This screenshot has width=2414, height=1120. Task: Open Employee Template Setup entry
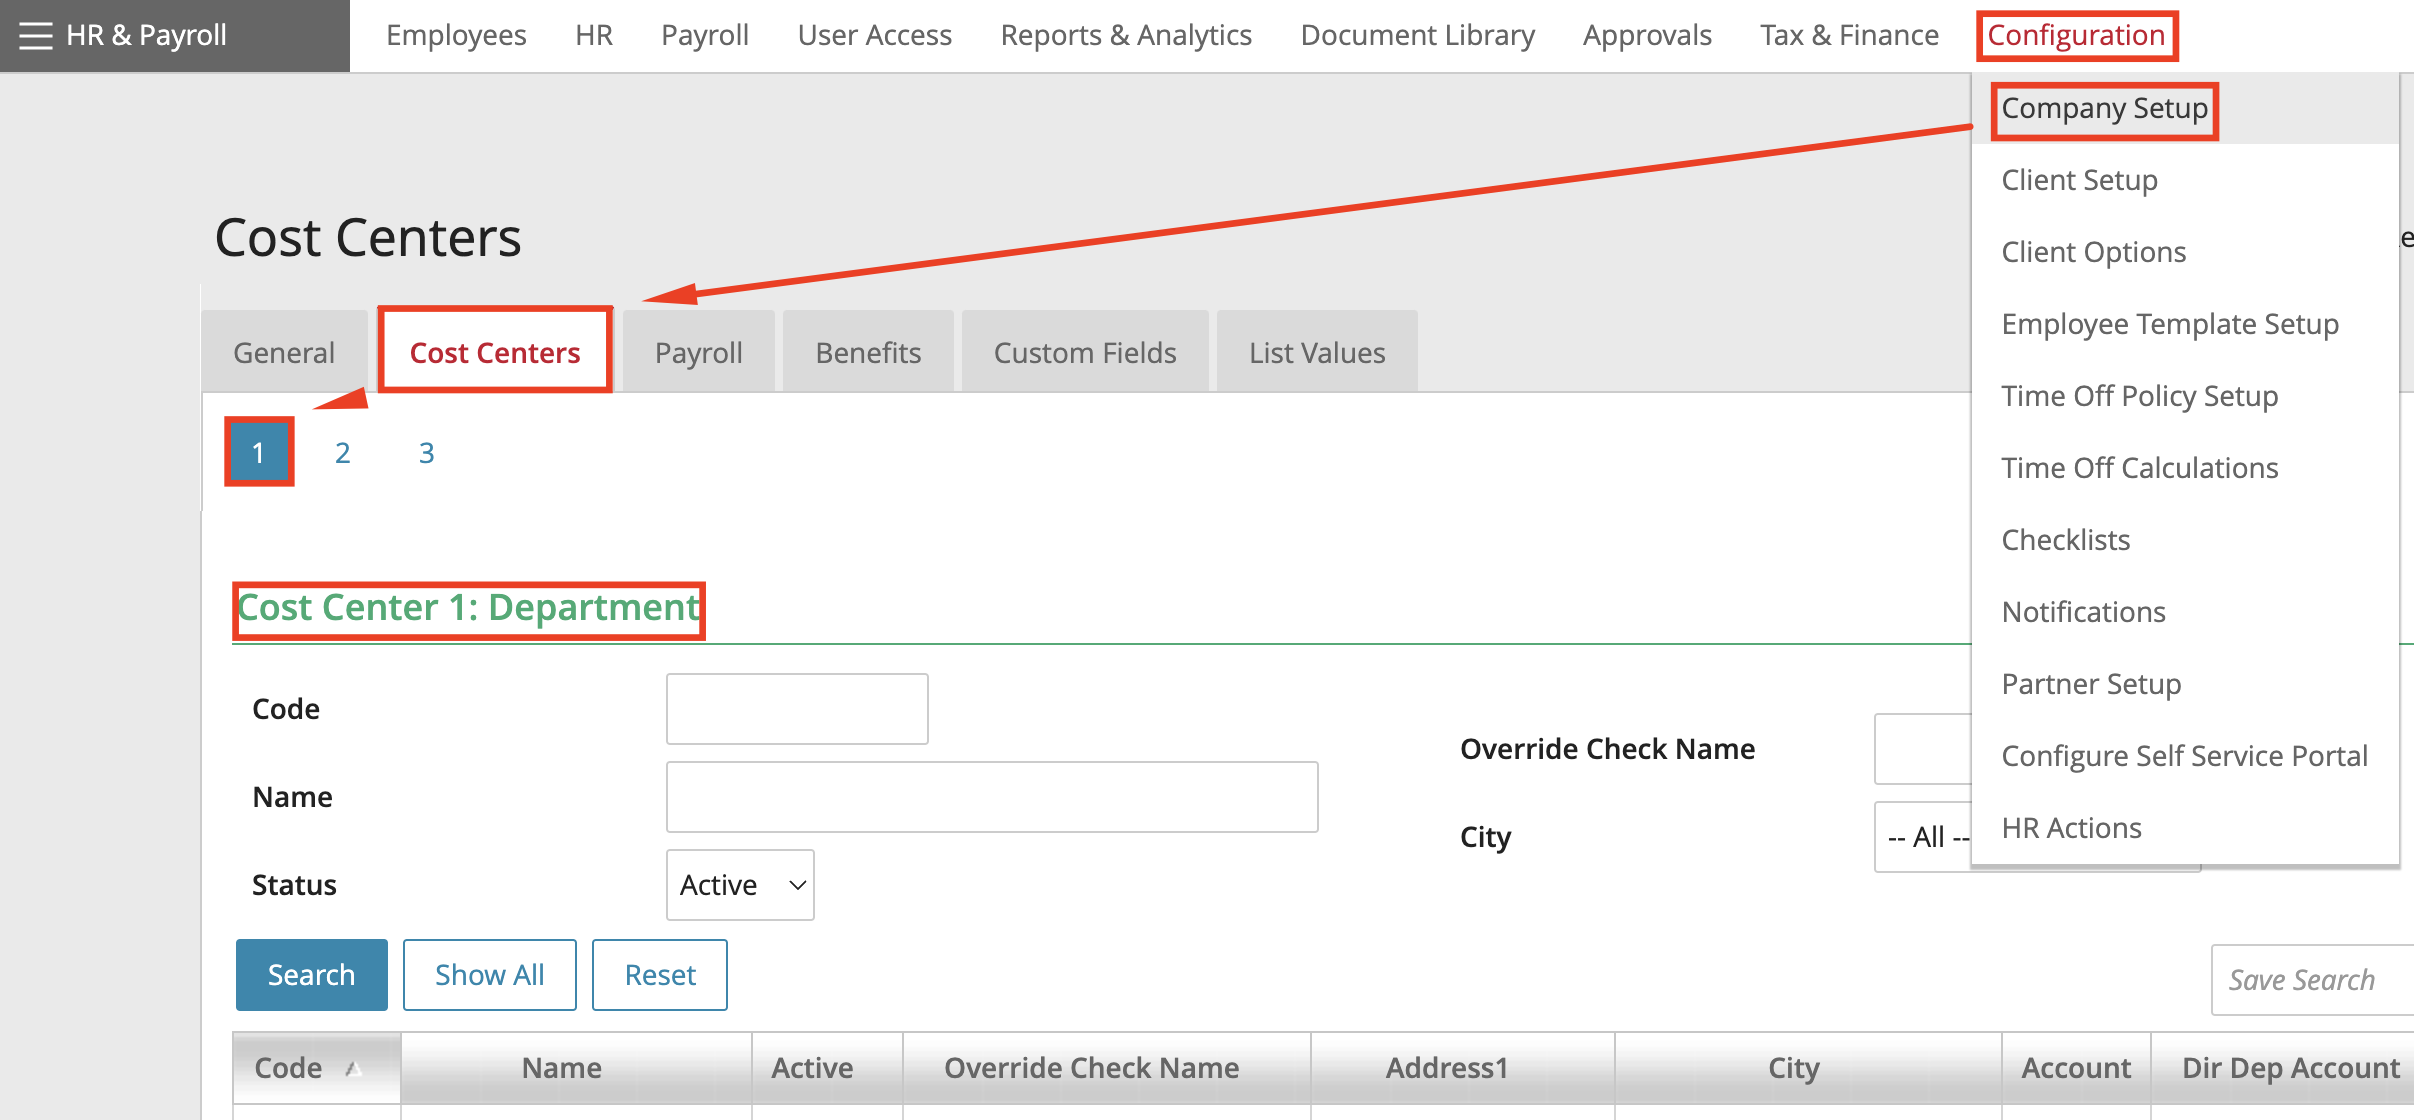pos(2169,324)
